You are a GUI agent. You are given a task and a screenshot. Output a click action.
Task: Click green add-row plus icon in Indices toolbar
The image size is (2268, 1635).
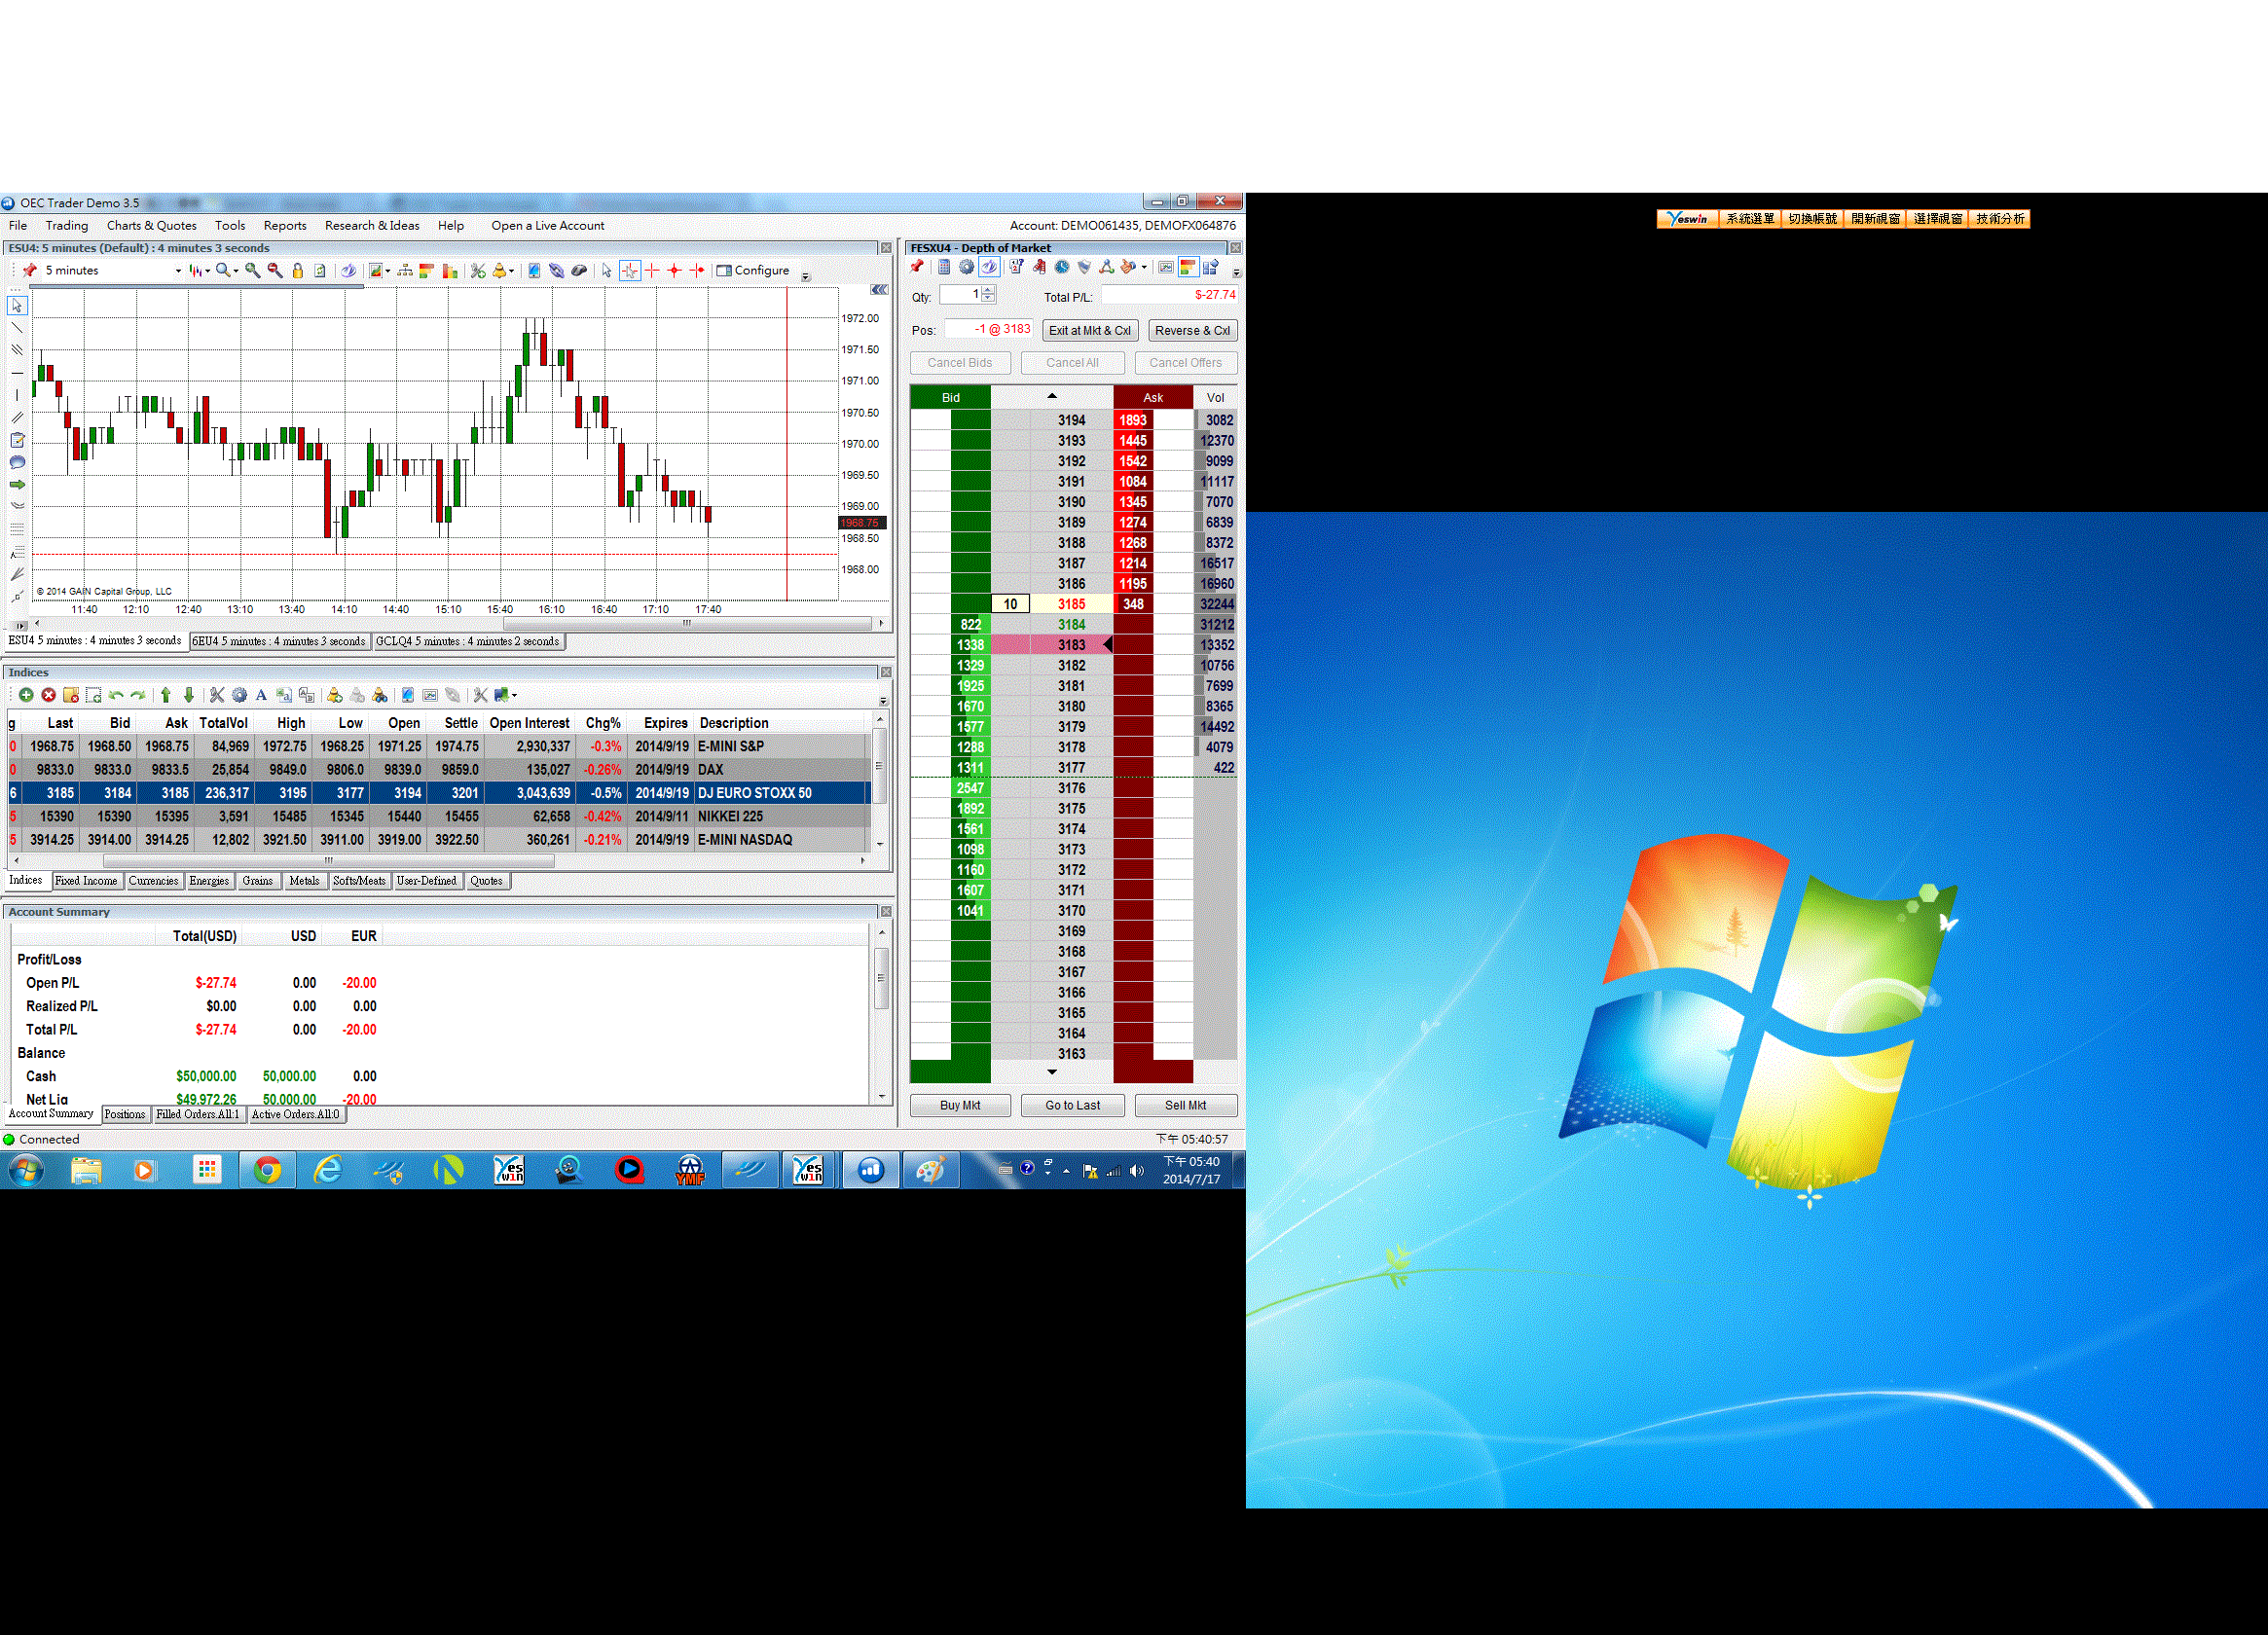pyautogui.click(x=26, y=695)
